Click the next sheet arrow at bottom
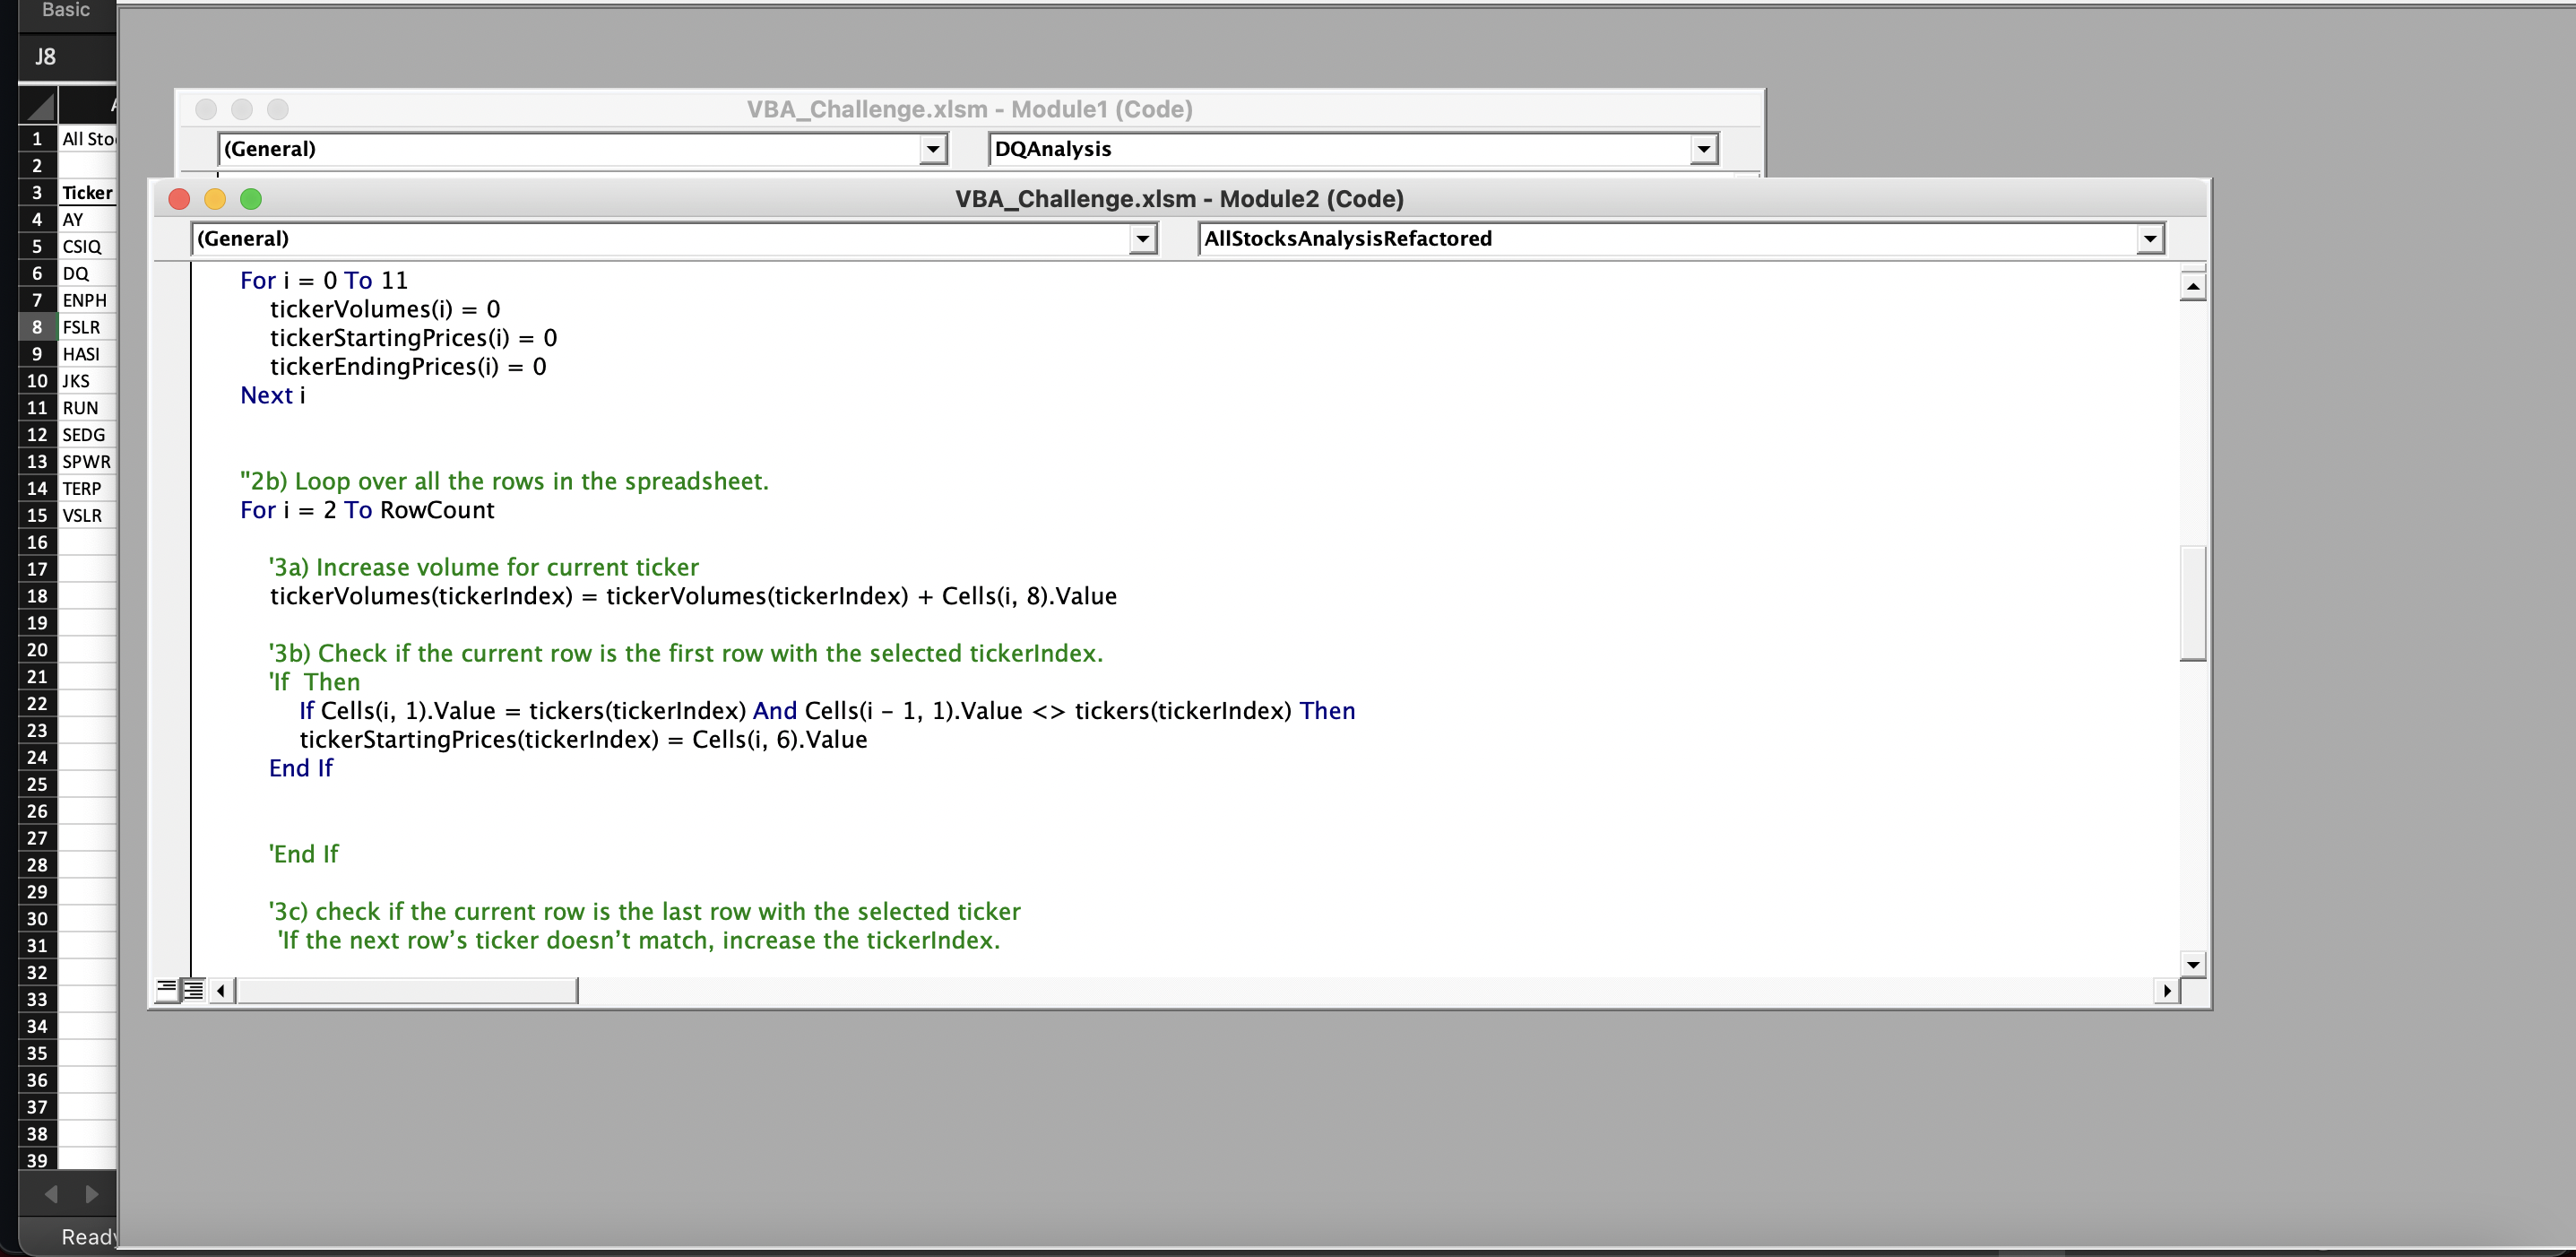The image size is (2576, 1257). pos(91,1194)
